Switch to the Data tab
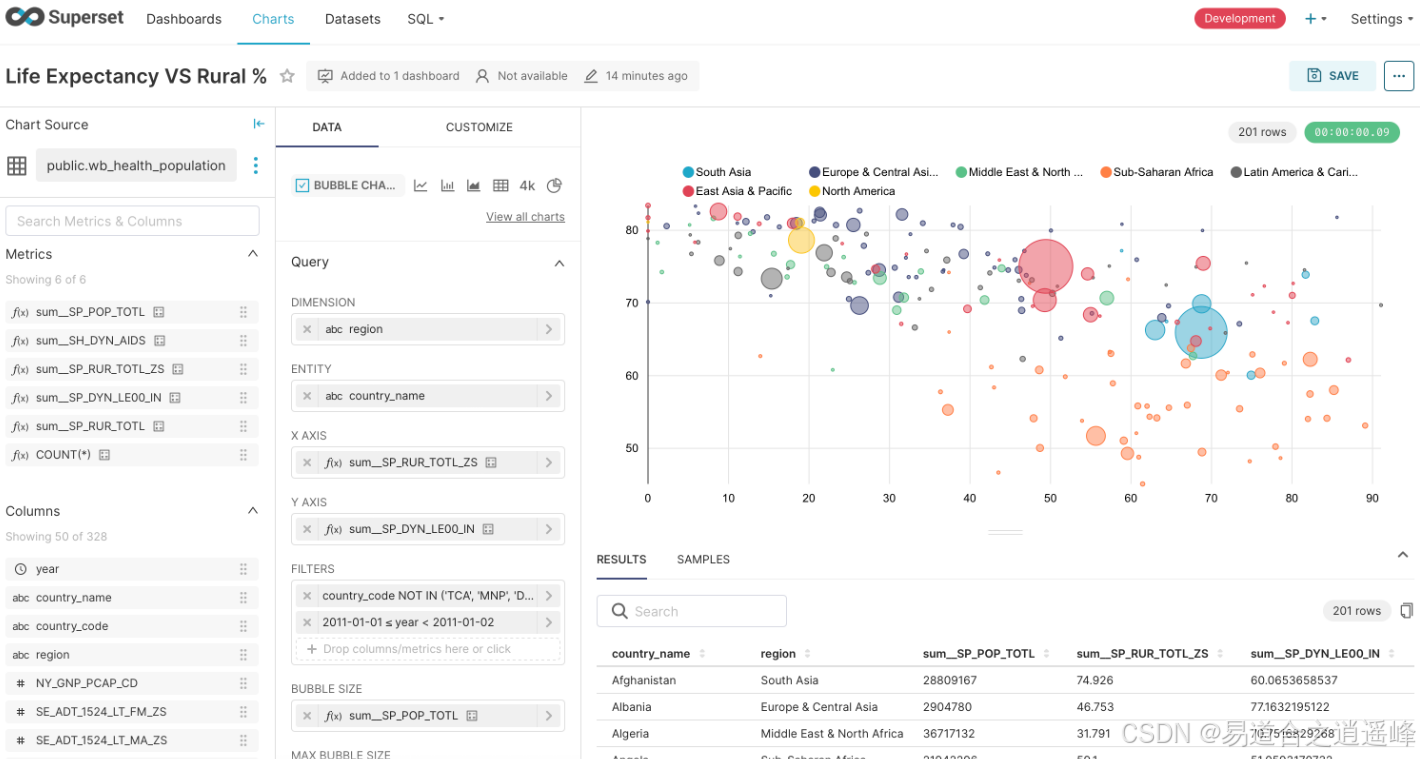 pyautogui.click(x=327, y=127)
